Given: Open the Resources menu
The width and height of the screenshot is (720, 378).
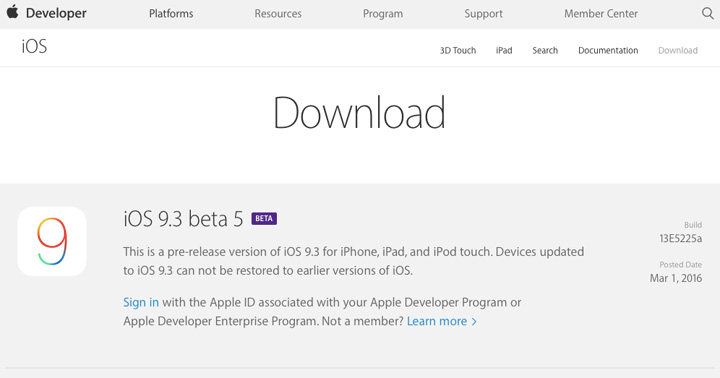Looking at the screenshot, I should (x=278, y=14).
